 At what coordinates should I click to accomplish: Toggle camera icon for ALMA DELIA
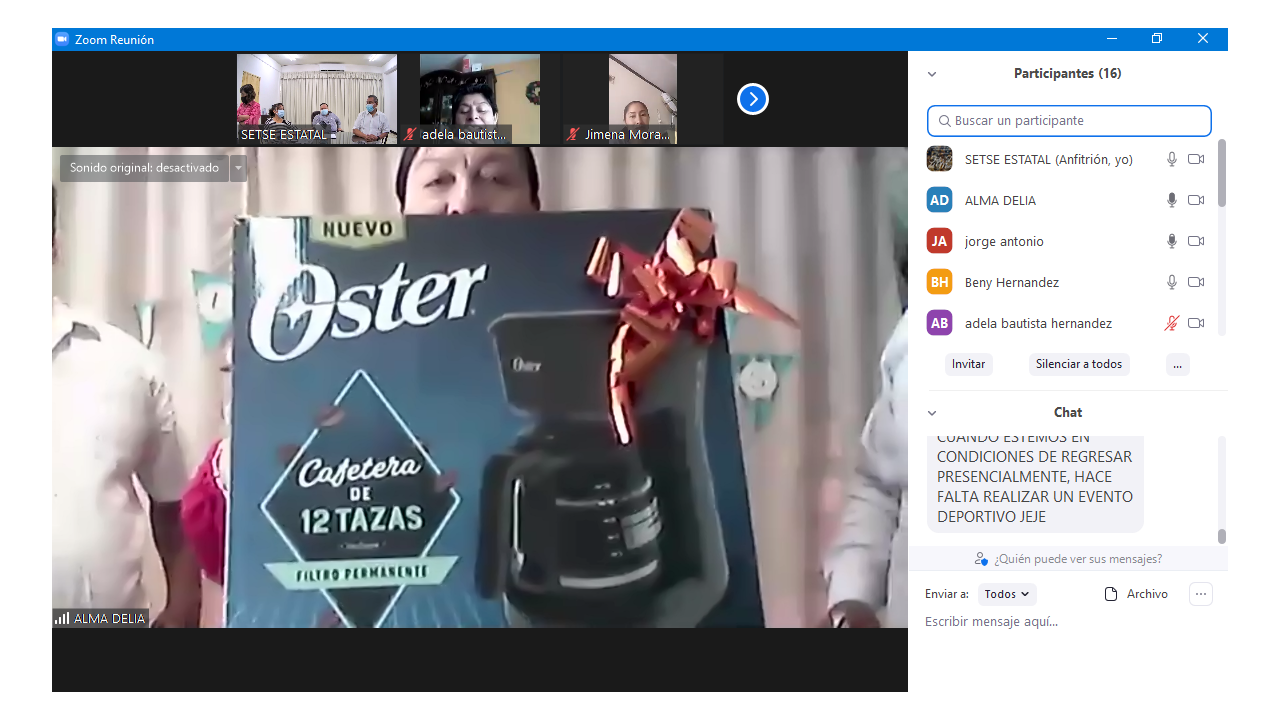[x=1196, y=200]
